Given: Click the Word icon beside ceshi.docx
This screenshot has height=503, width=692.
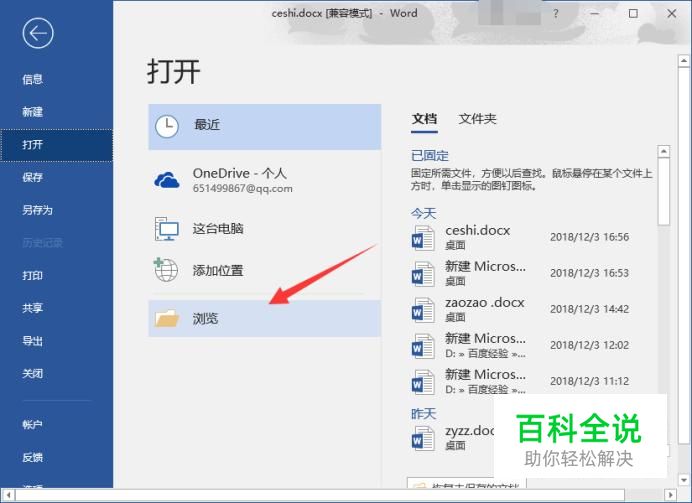Looking at the screenshot, I should tap(423, 238).
